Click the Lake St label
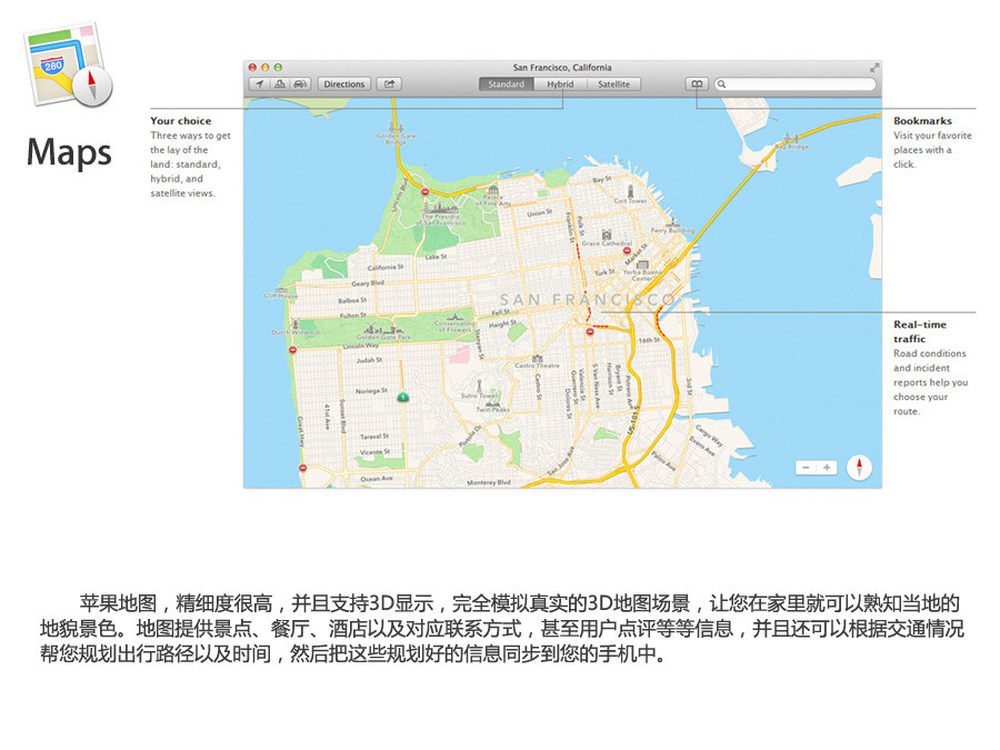 [436, 257]
